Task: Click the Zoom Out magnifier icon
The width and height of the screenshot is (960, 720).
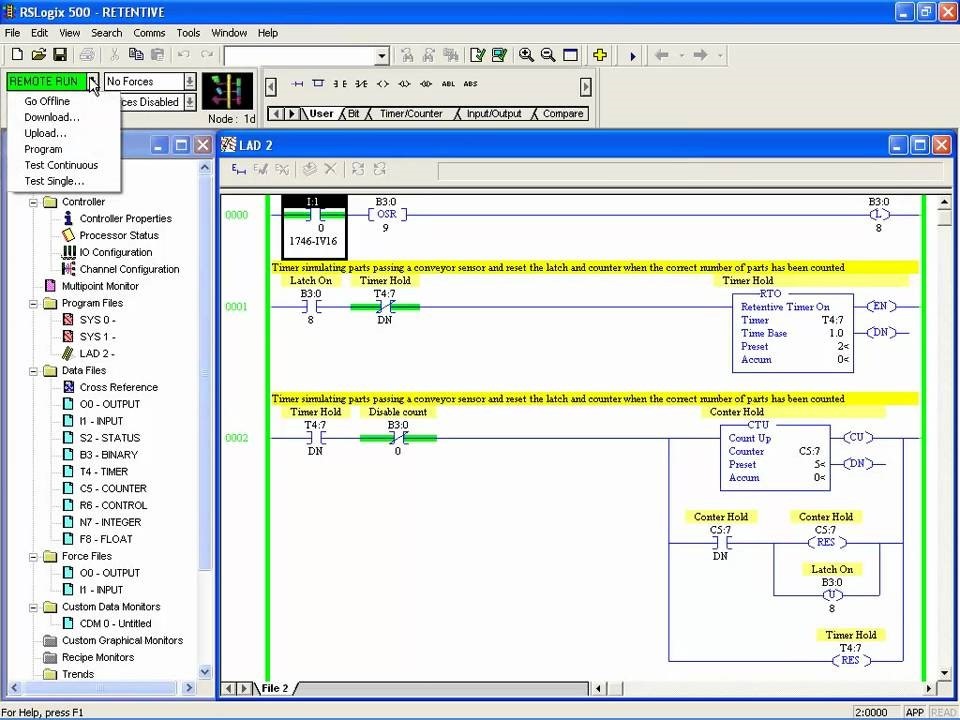Action: click(x=548, y=55)
